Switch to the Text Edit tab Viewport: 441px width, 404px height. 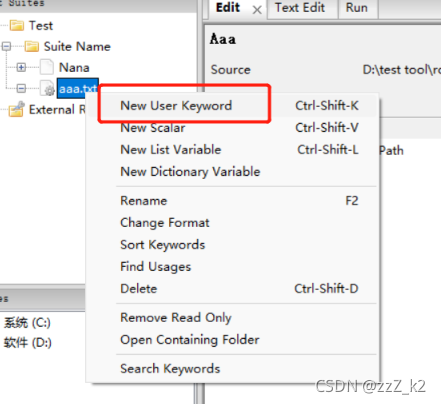(x=300, y=8)
